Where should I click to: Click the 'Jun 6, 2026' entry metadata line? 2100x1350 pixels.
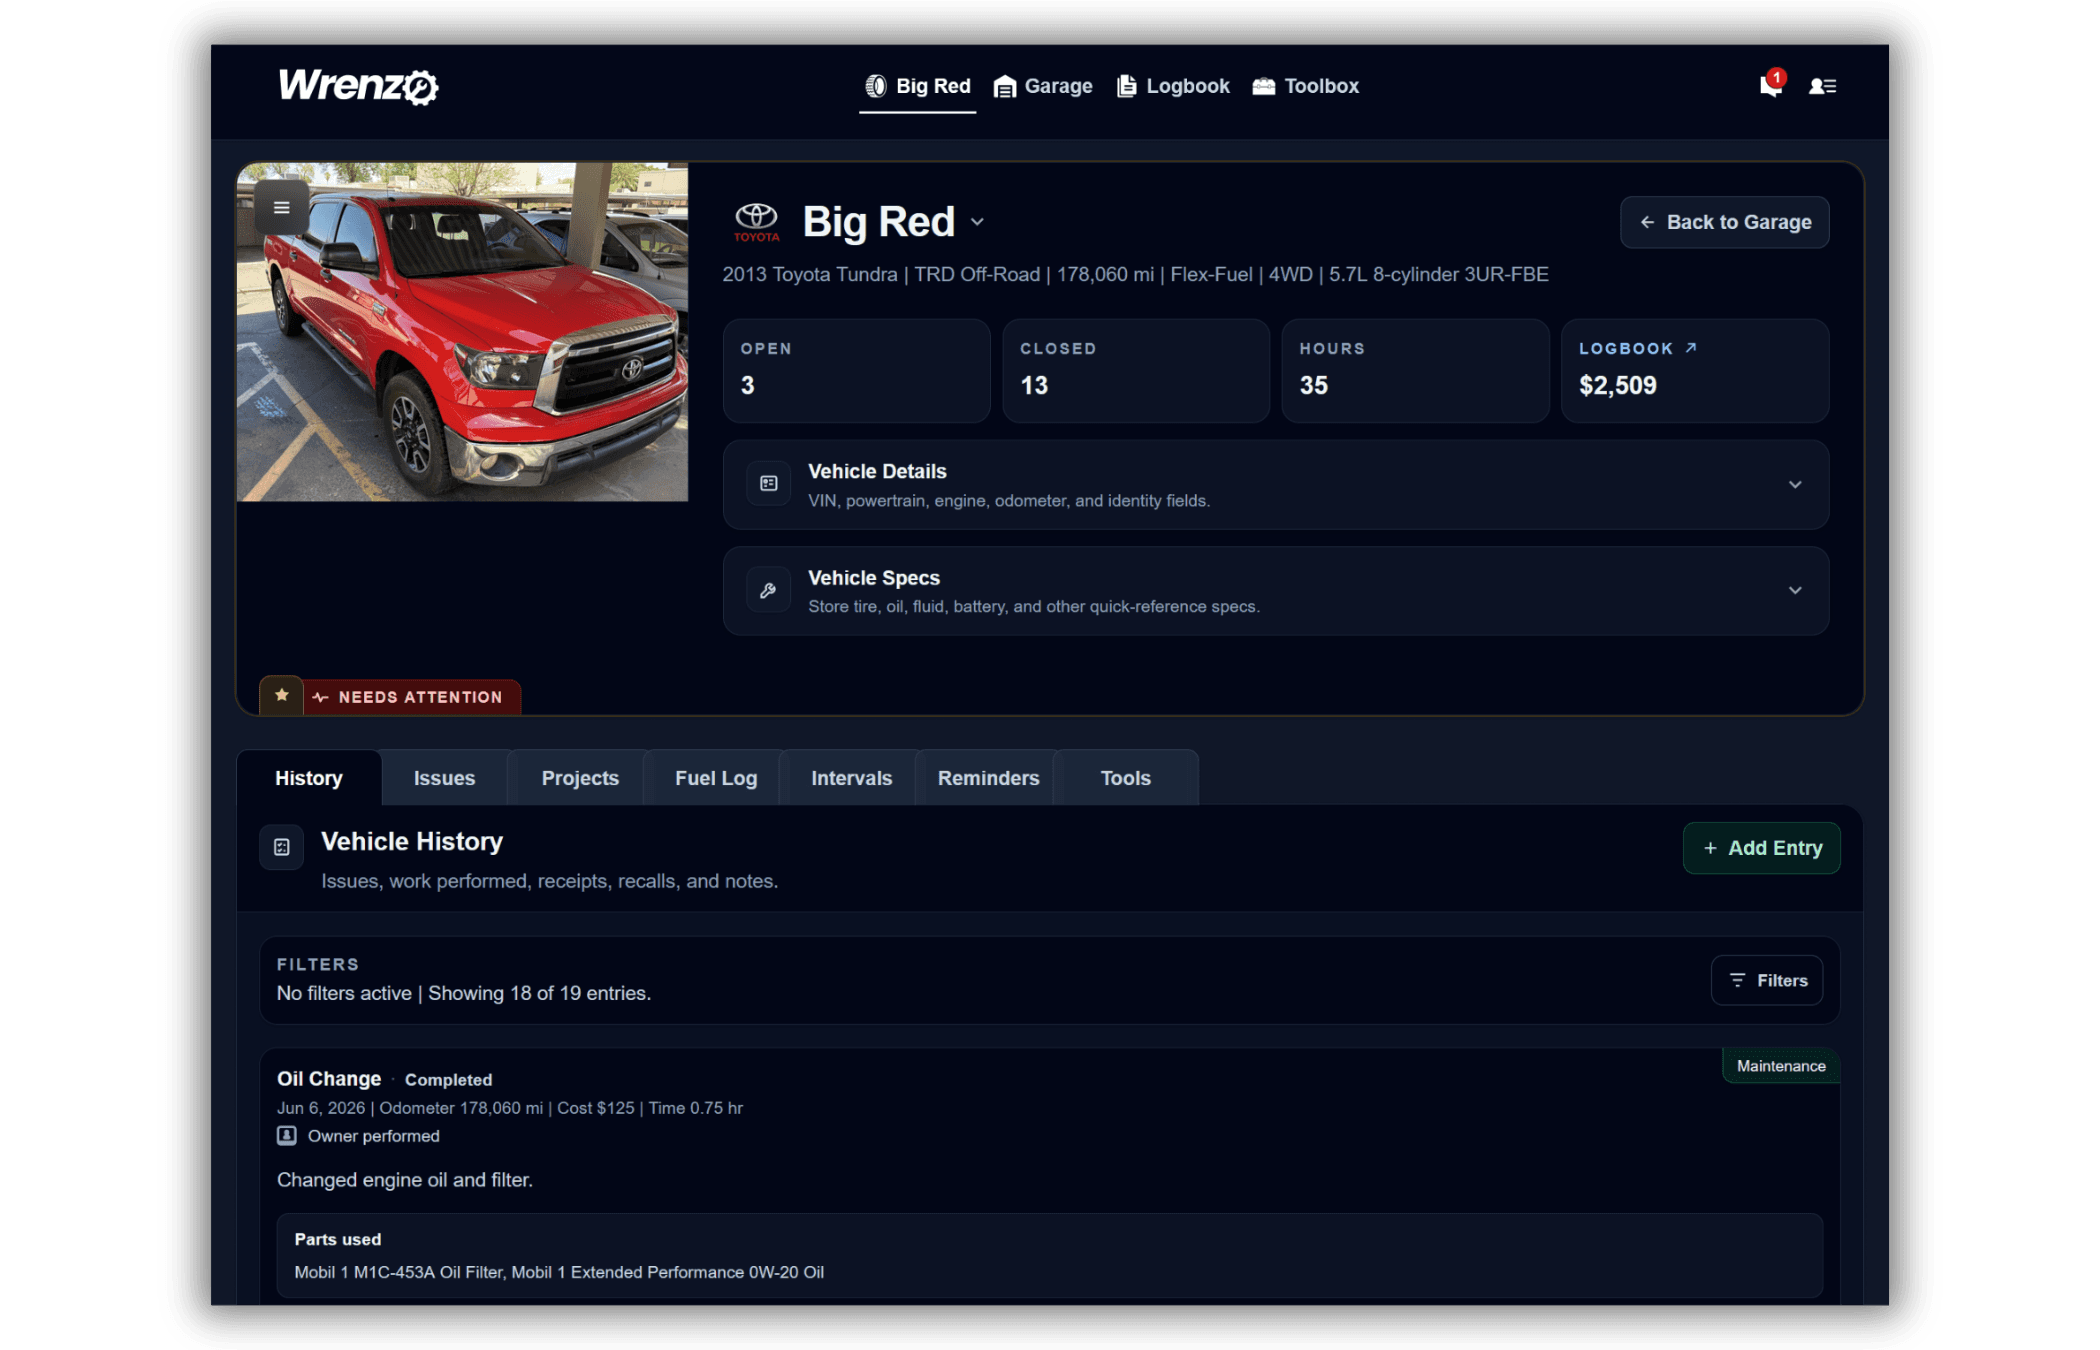coord(510,1108)
